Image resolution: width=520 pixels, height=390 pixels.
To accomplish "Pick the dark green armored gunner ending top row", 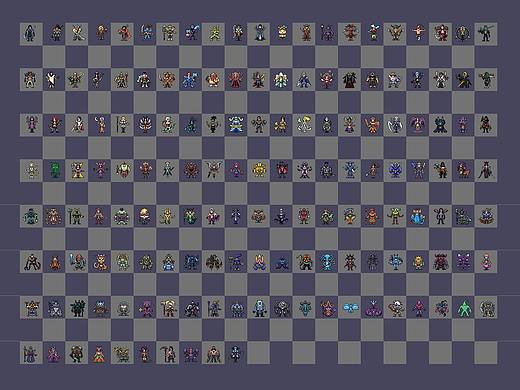I will click(x=486, y=34).
